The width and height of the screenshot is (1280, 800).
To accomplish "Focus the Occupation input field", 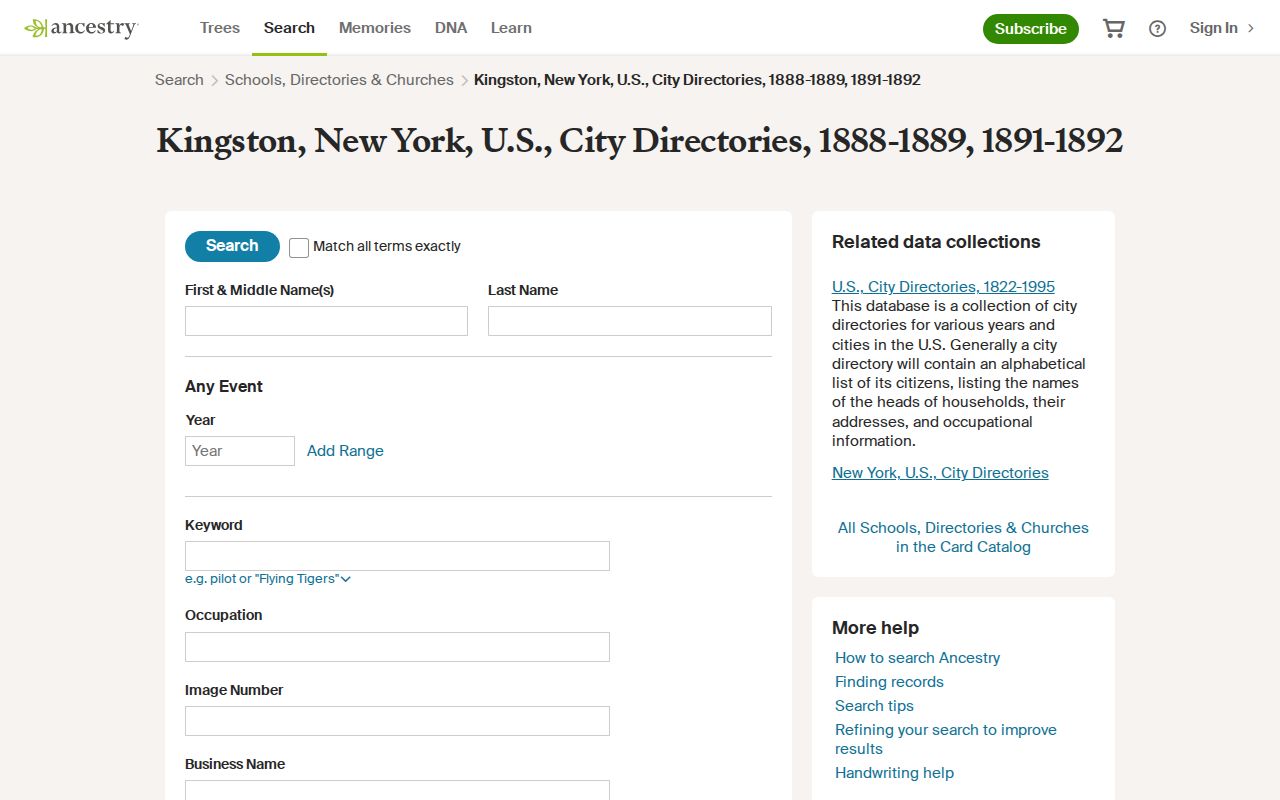I will 397,647.
